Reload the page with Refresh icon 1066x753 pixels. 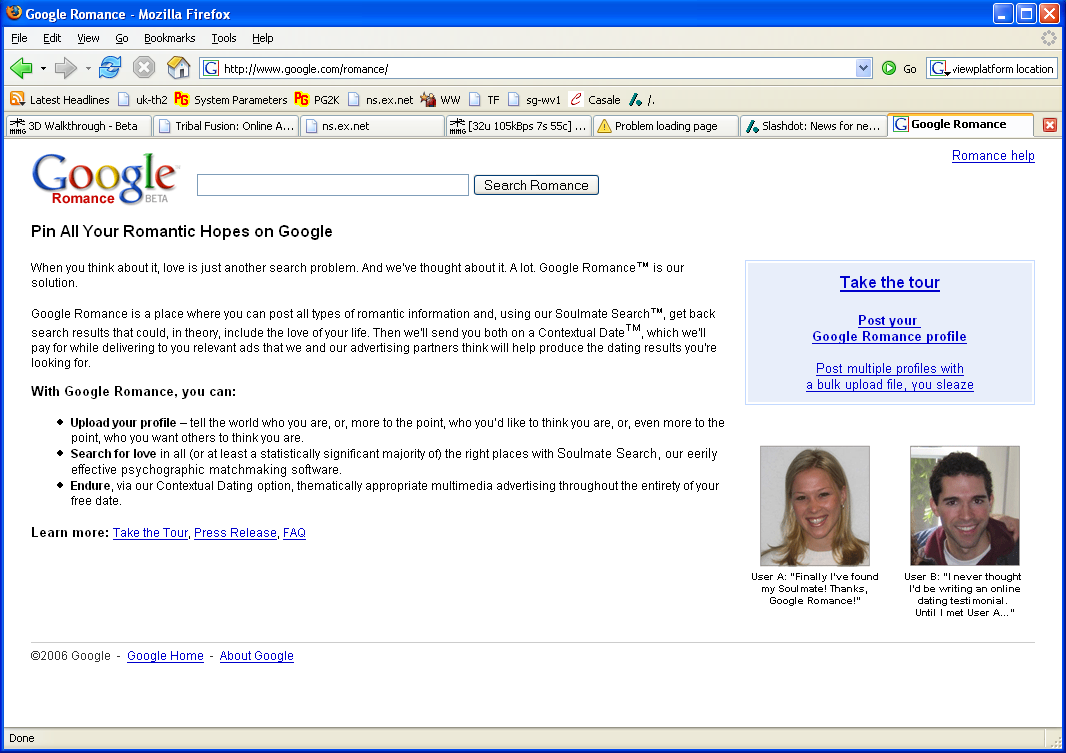click(x=109, y=68)
